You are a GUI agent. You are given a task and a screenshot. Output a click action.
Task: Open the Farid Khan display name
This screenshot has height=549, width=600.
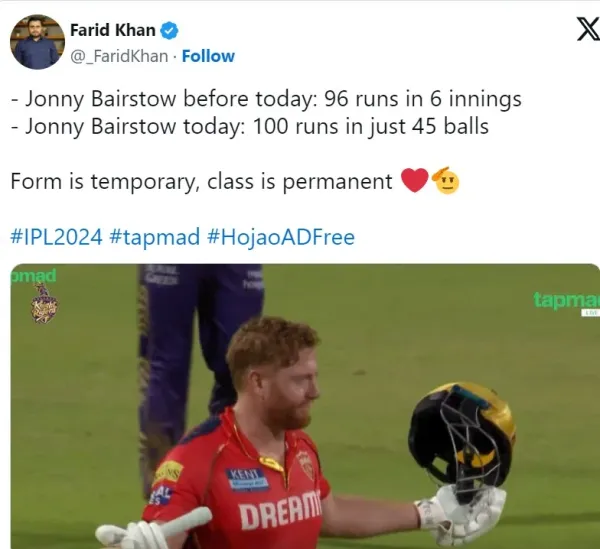112,30
